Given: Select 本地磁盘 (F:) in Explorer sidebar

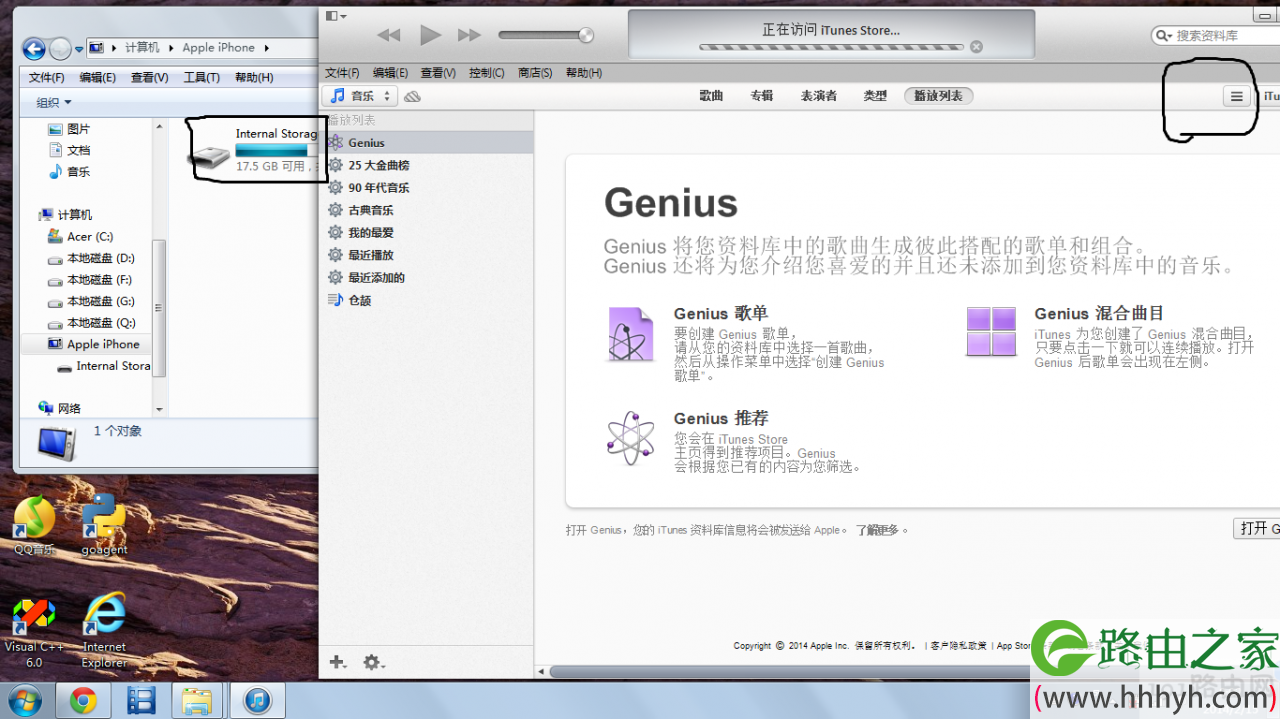Looking at the screenshot, I should (x=90, y=280).
